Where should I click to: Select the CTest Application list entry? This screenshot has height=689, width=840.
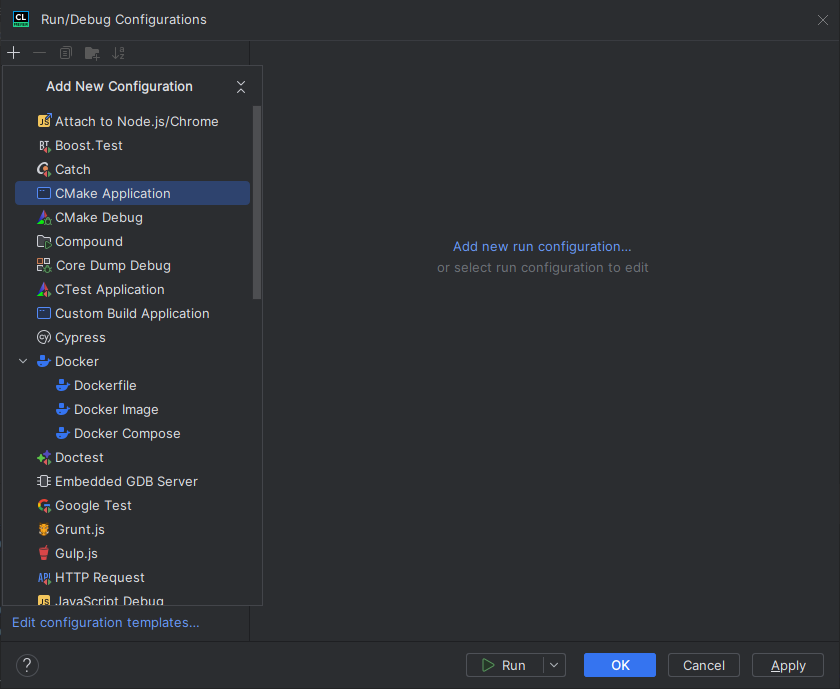point(132,289)
